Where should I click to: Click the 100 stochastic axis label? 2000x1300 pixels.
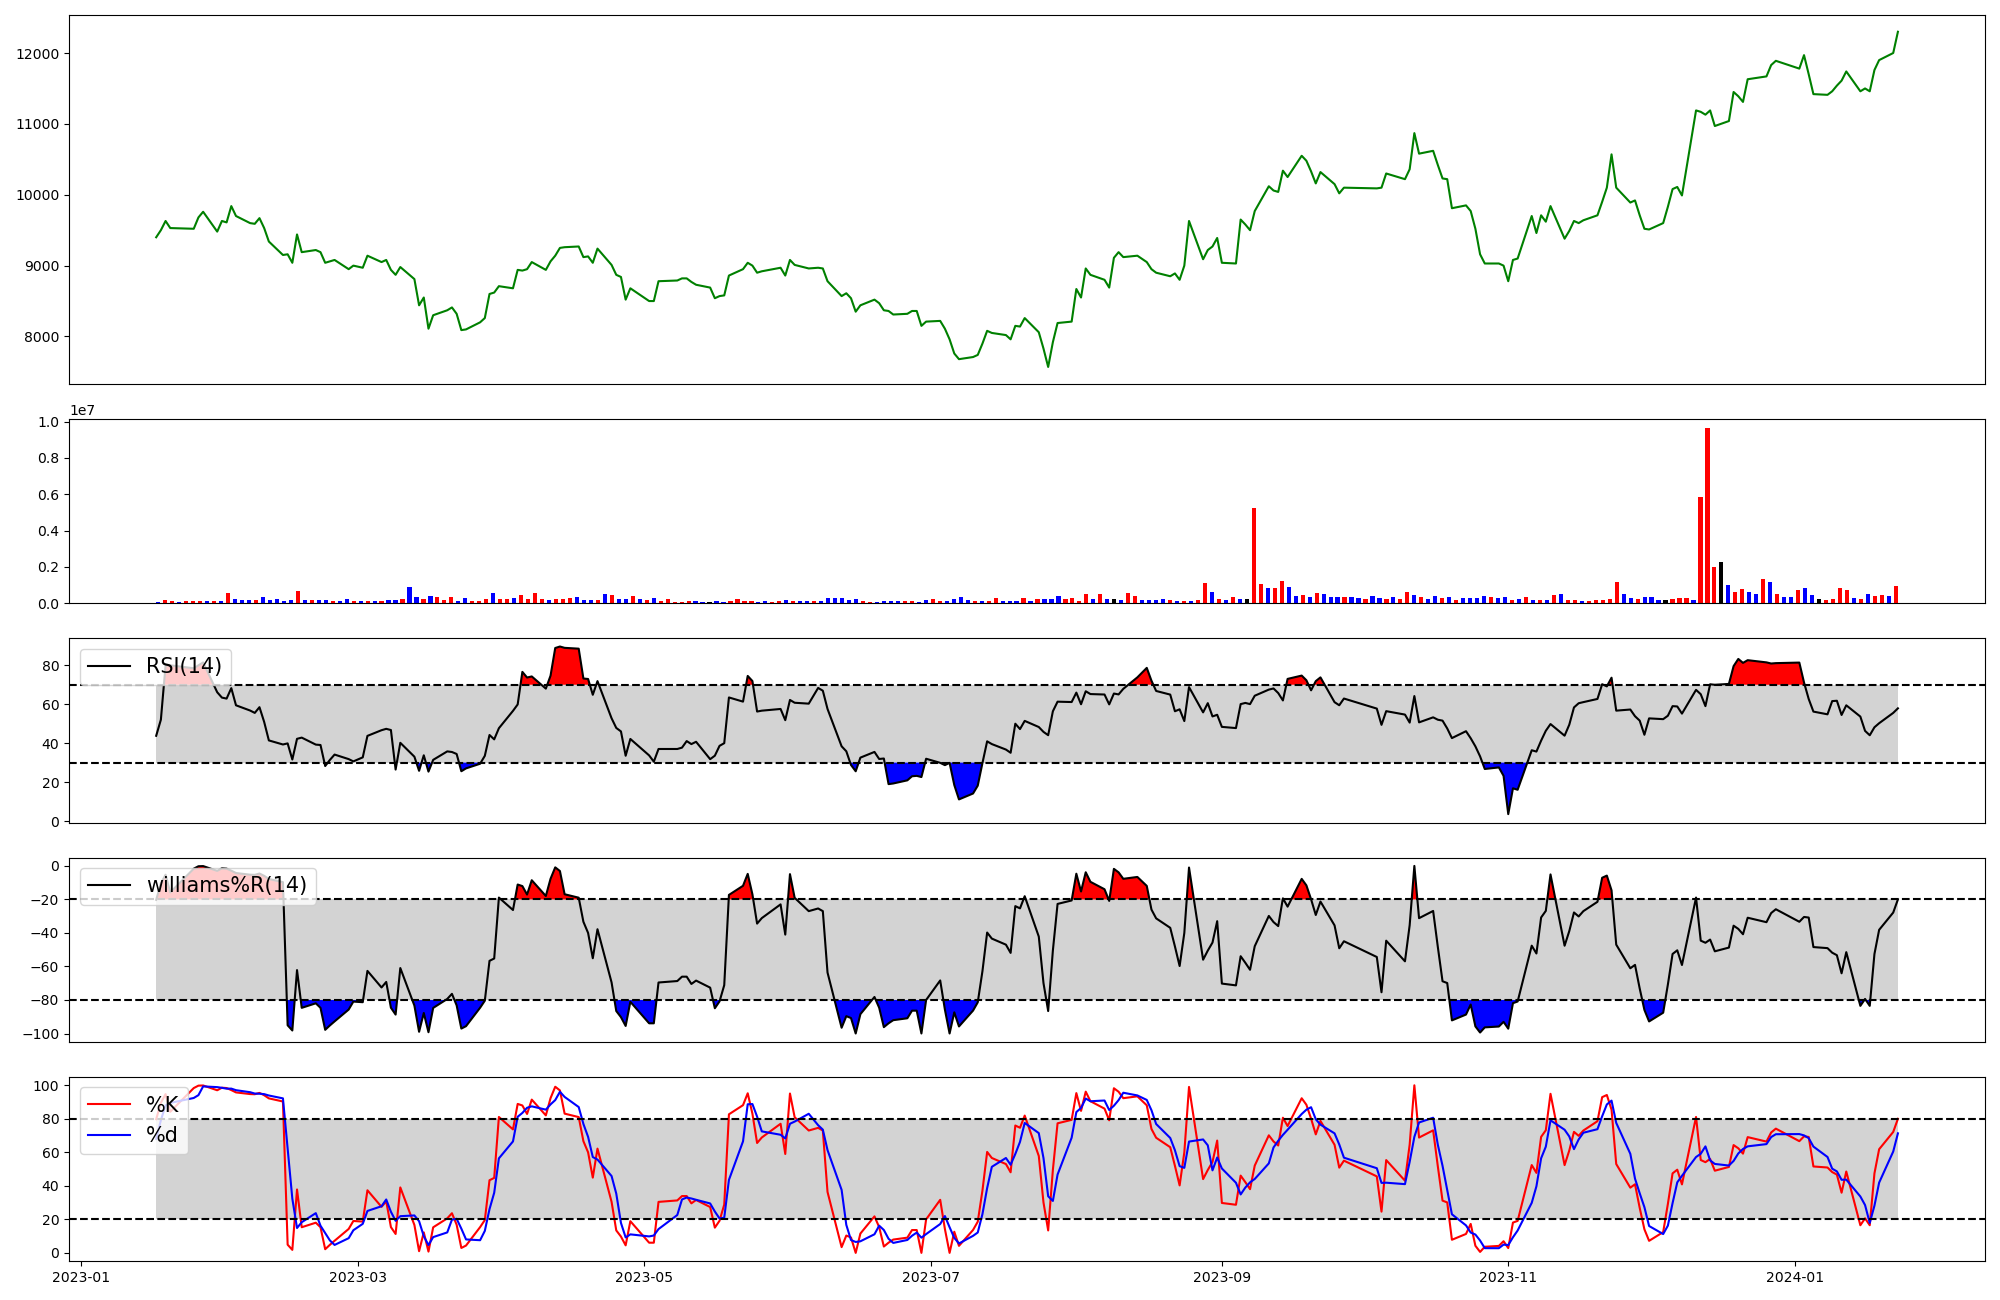[47, 1086]
